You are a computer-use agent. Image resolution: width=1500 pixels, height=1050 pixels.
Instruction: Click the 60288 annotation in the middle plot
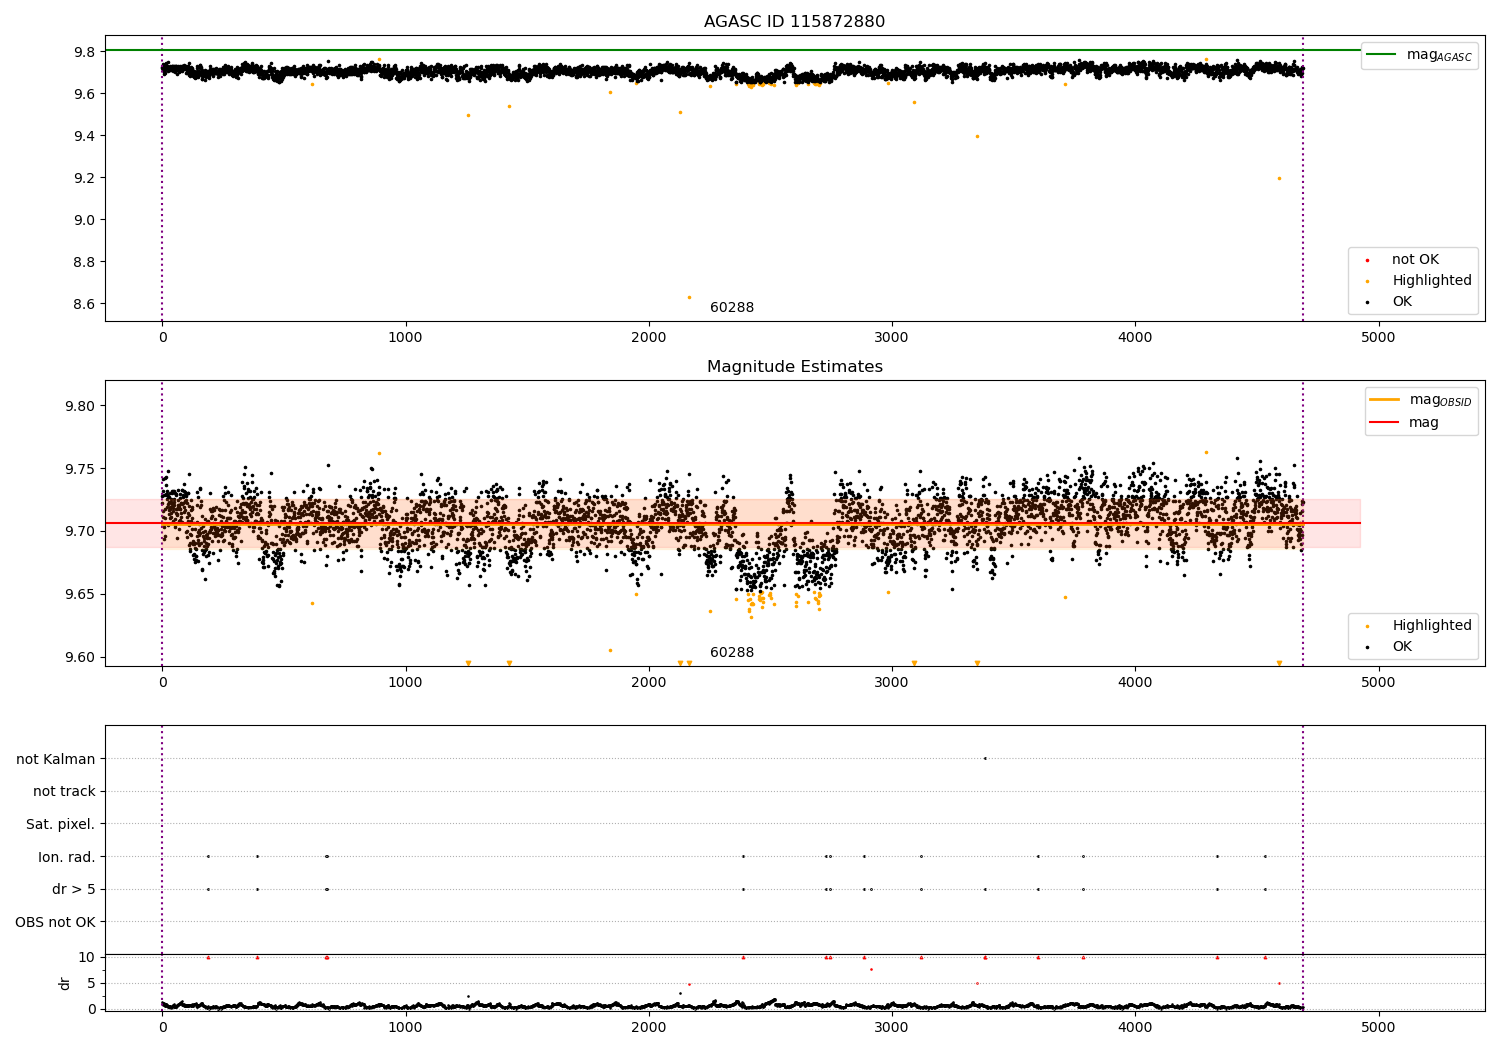point(732,653)
